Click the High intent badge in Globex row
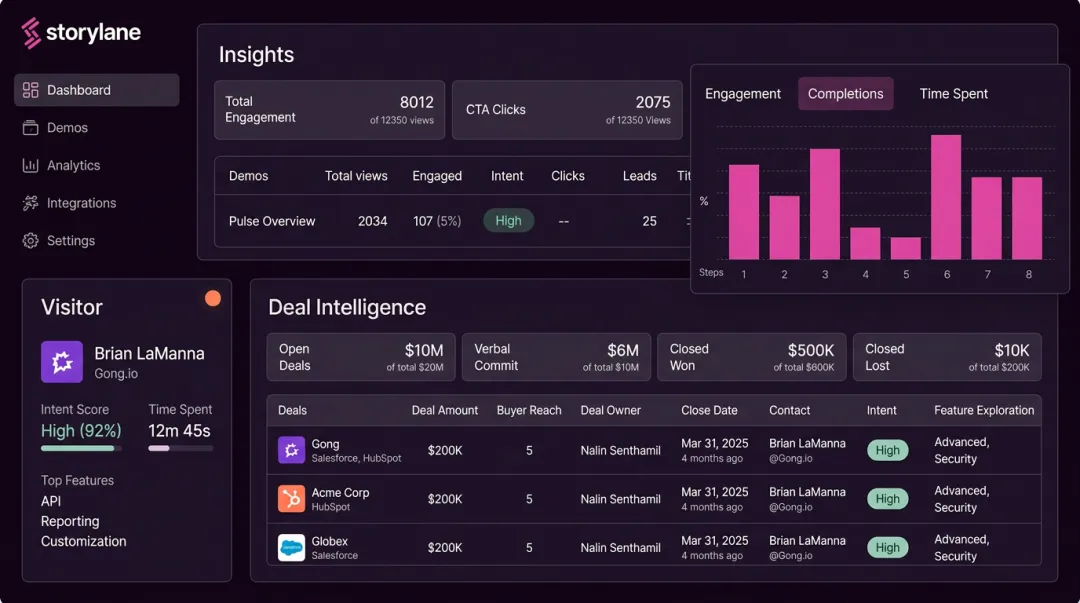 (887, 547)
